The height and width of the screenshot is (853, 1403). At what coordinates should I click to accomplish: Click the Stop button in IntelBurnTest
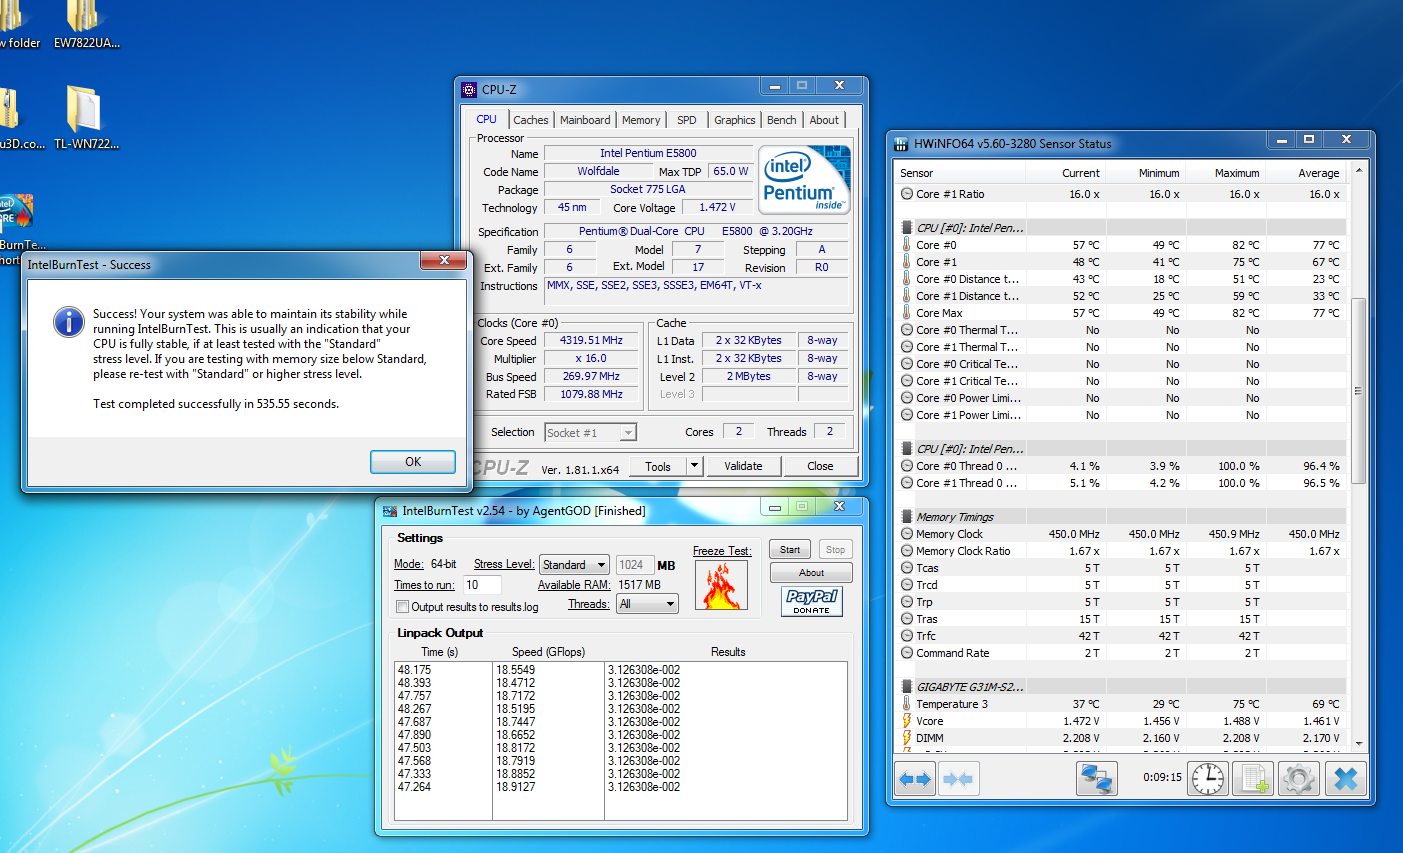tap(836, 549)
